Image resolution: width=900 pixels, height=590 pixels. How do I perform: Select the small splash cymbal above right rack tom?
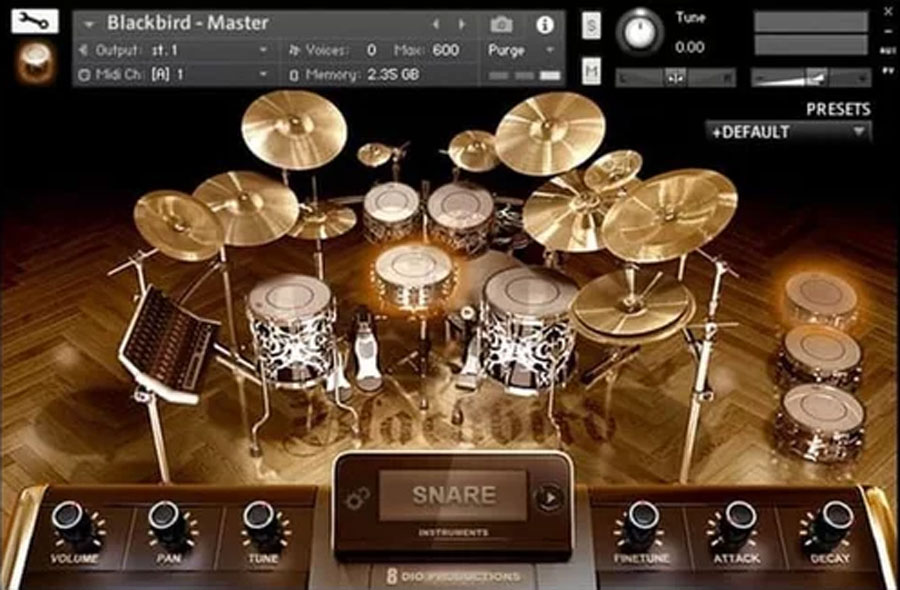pos(473,150)
